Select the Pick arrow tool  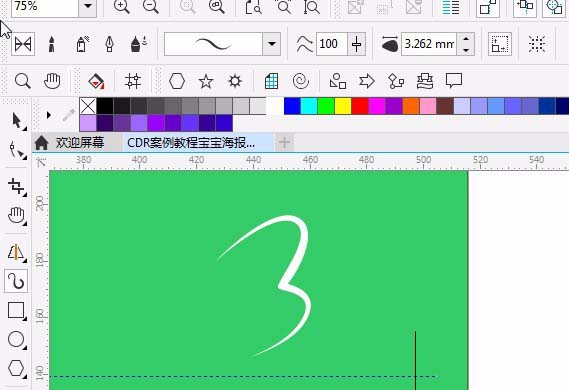pyautogui.click(x=17, y=121)
